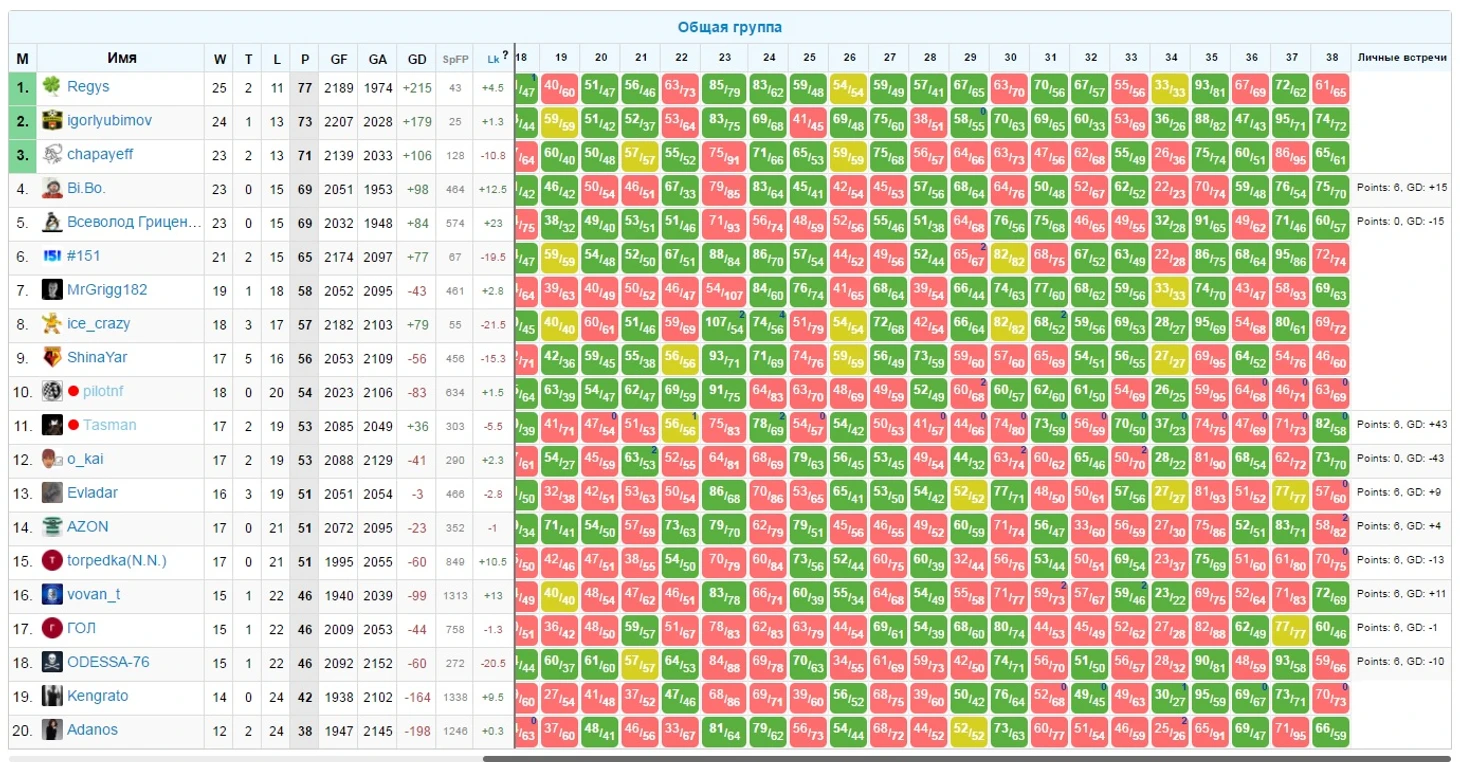Click the red circular avatar beside ГОЛ
The image size is (1460, 762).
pos(52,628)
